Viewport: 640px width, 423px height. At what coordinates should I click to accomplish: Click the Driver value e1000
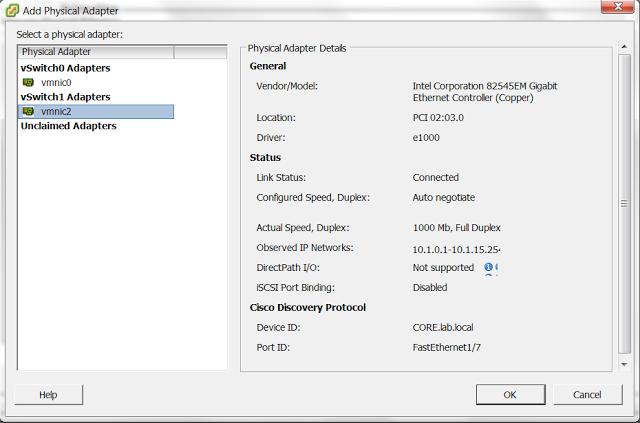coord(426,138)
